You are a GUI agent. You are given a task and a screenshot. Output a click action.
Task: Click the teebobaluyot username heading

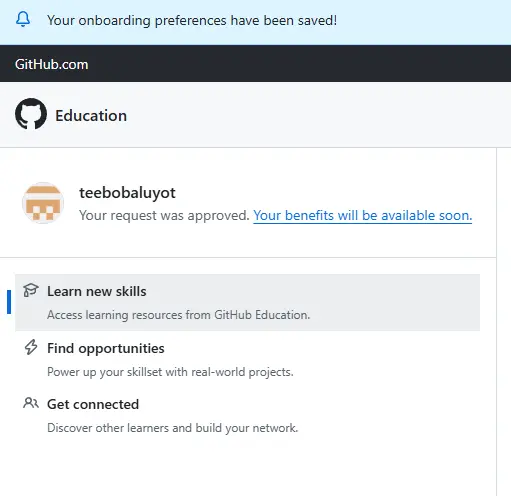tap(127, 193)
